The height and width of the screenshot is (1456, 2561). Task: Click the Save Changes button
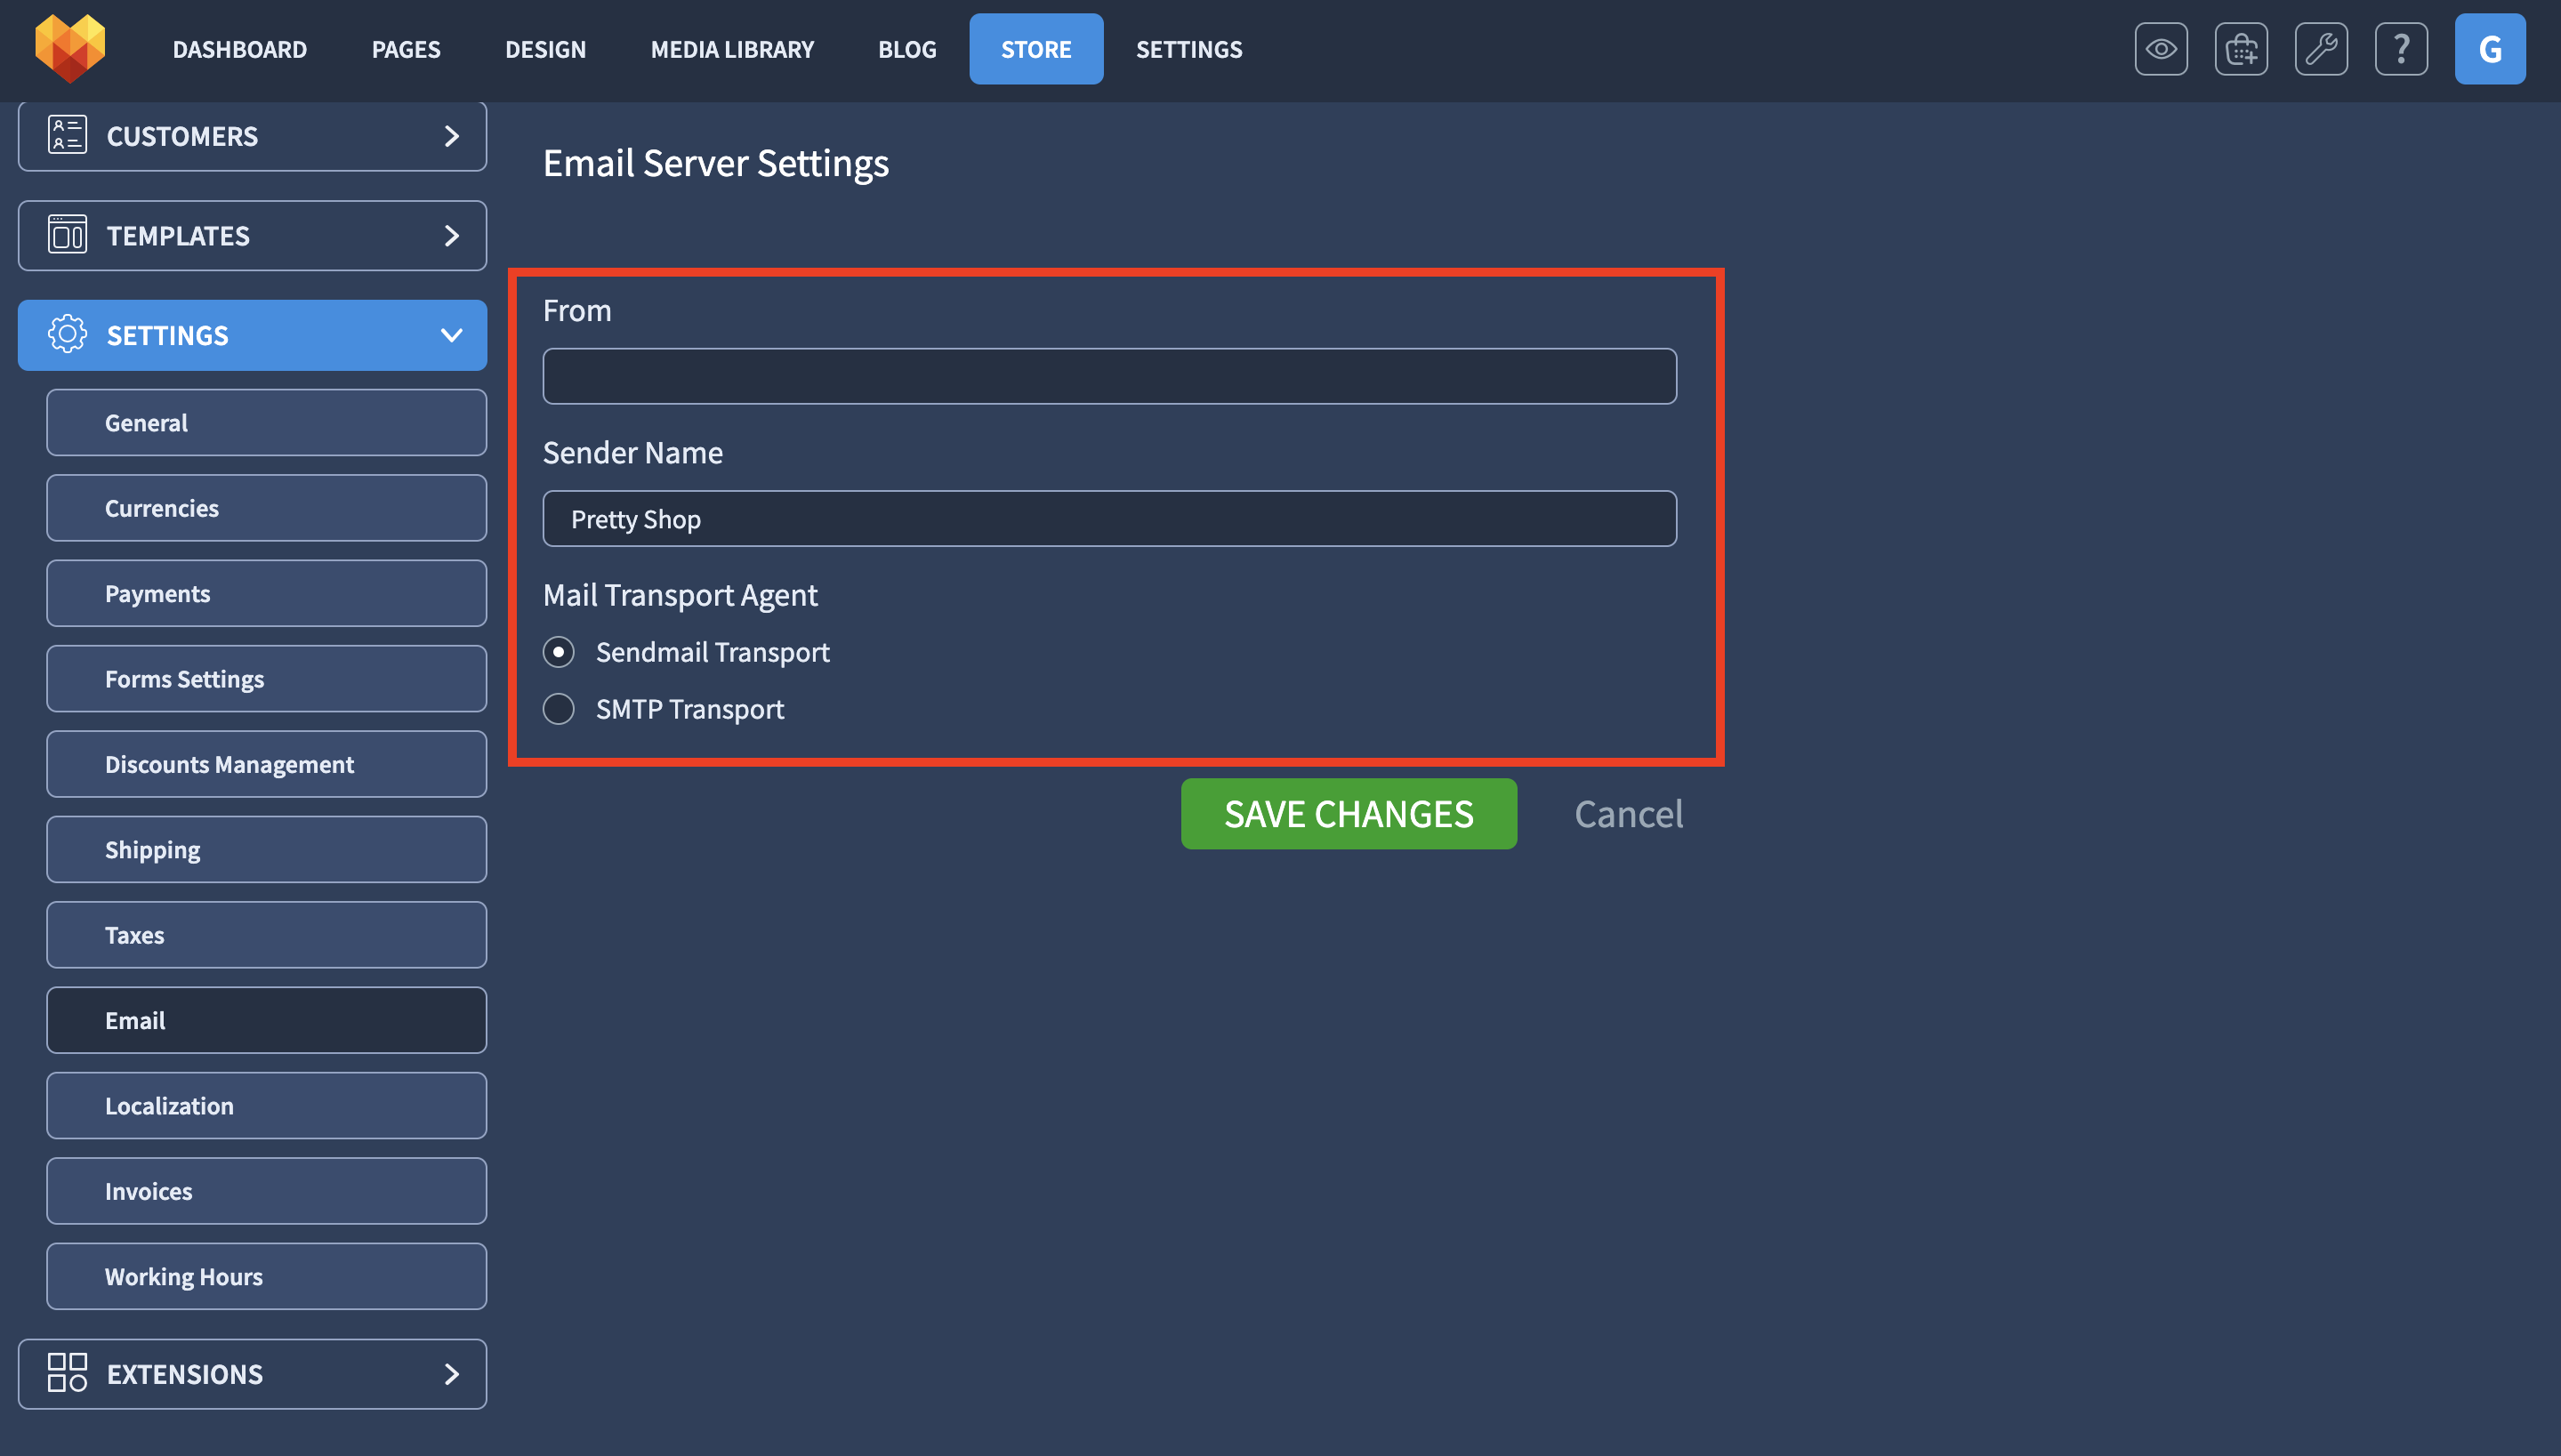1348,814
